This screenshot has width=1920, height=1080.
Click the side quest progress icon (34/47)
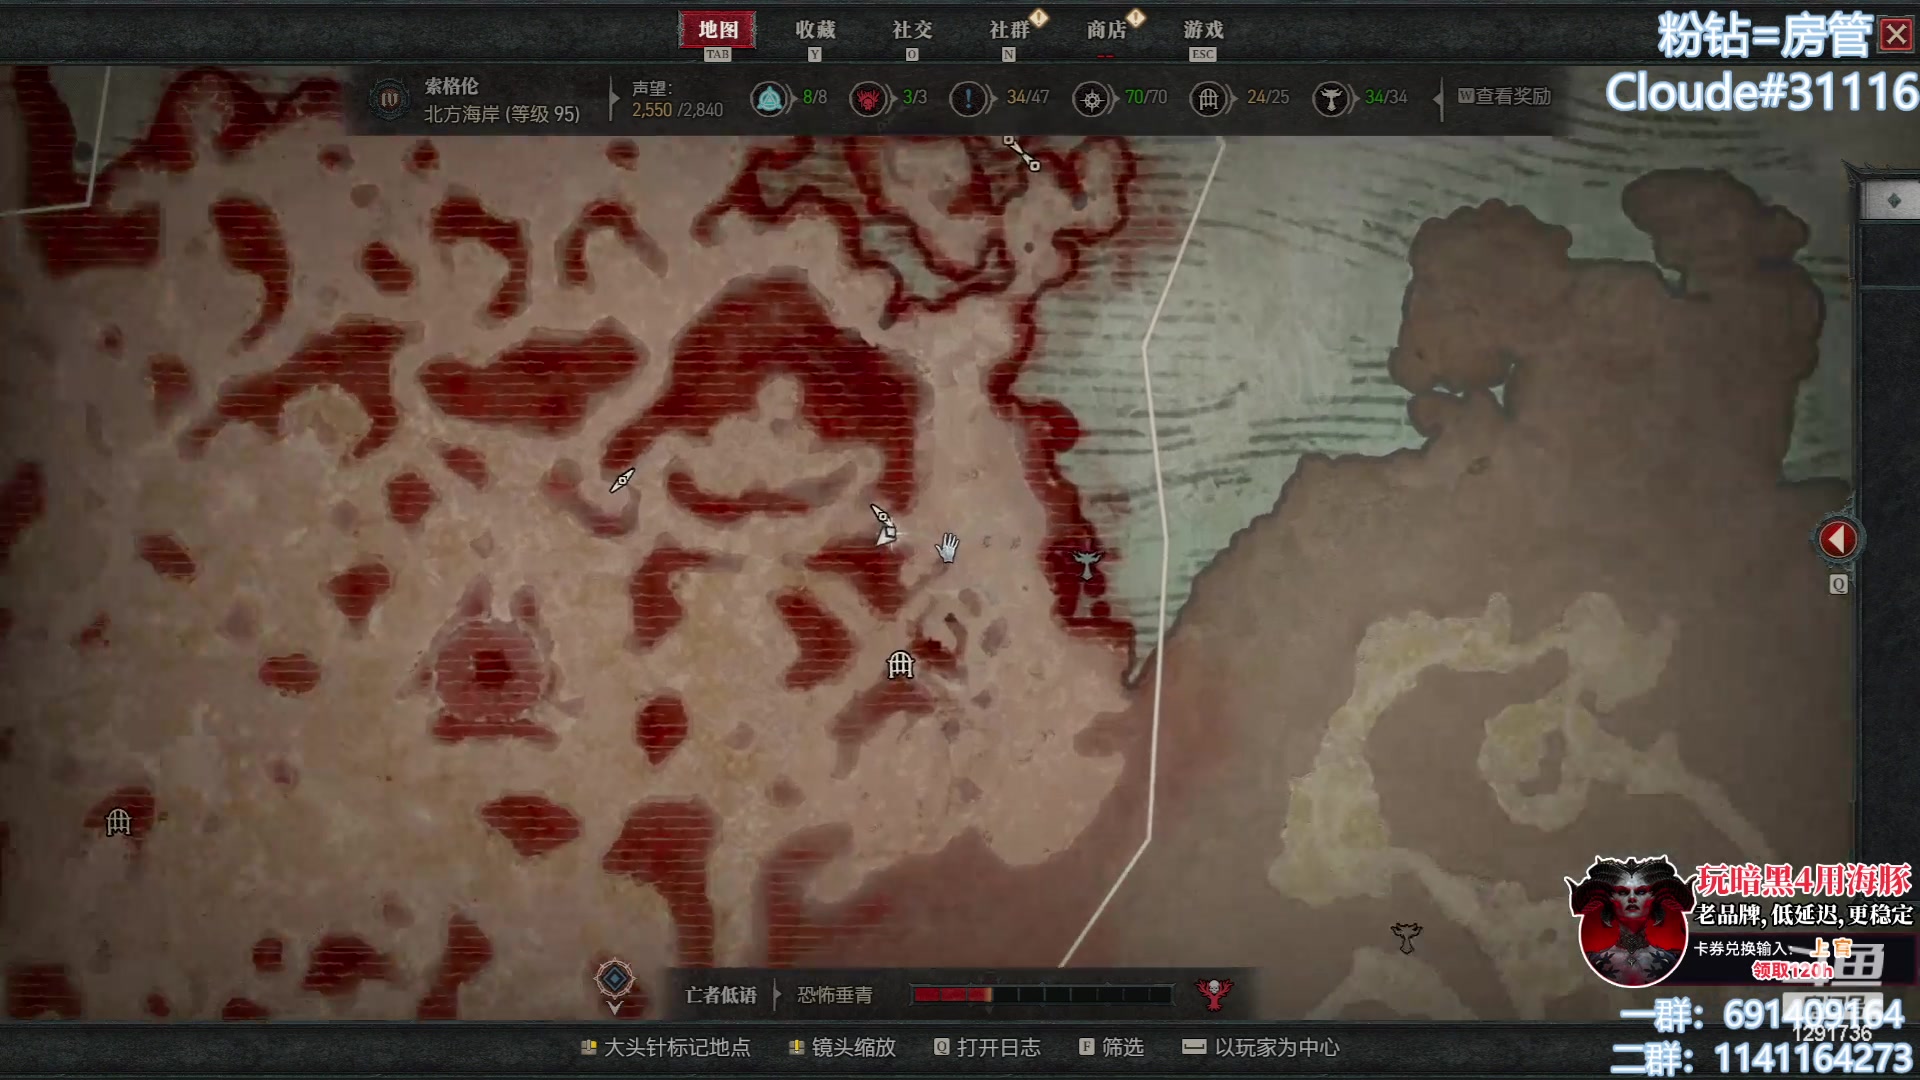click(968, 98)
